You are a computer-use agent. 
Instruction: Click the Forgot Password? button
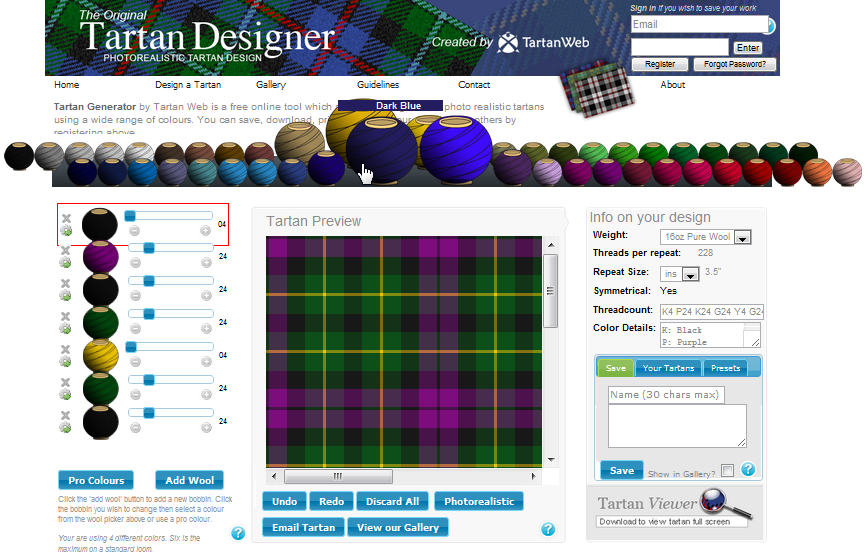coord(735,64)
